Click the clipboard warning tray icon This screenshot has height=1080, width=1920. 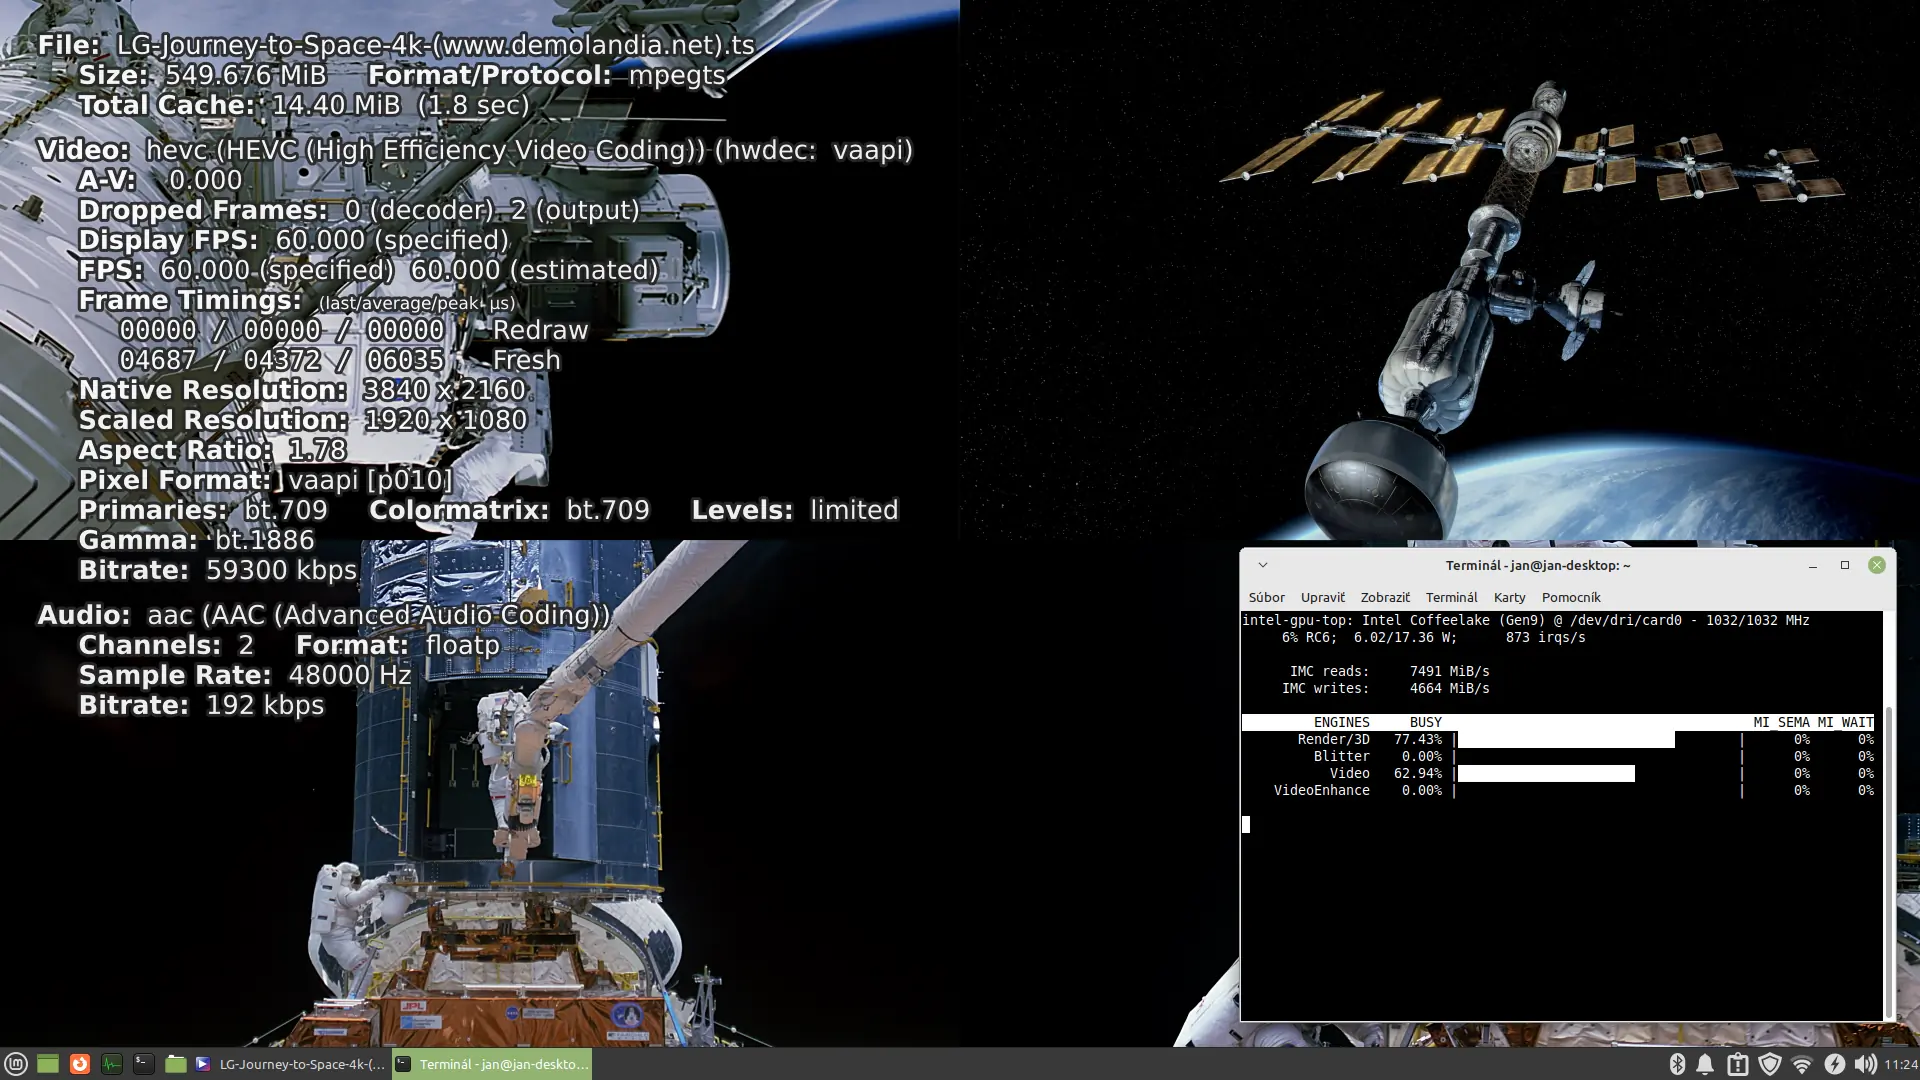pos(1738,1064)
